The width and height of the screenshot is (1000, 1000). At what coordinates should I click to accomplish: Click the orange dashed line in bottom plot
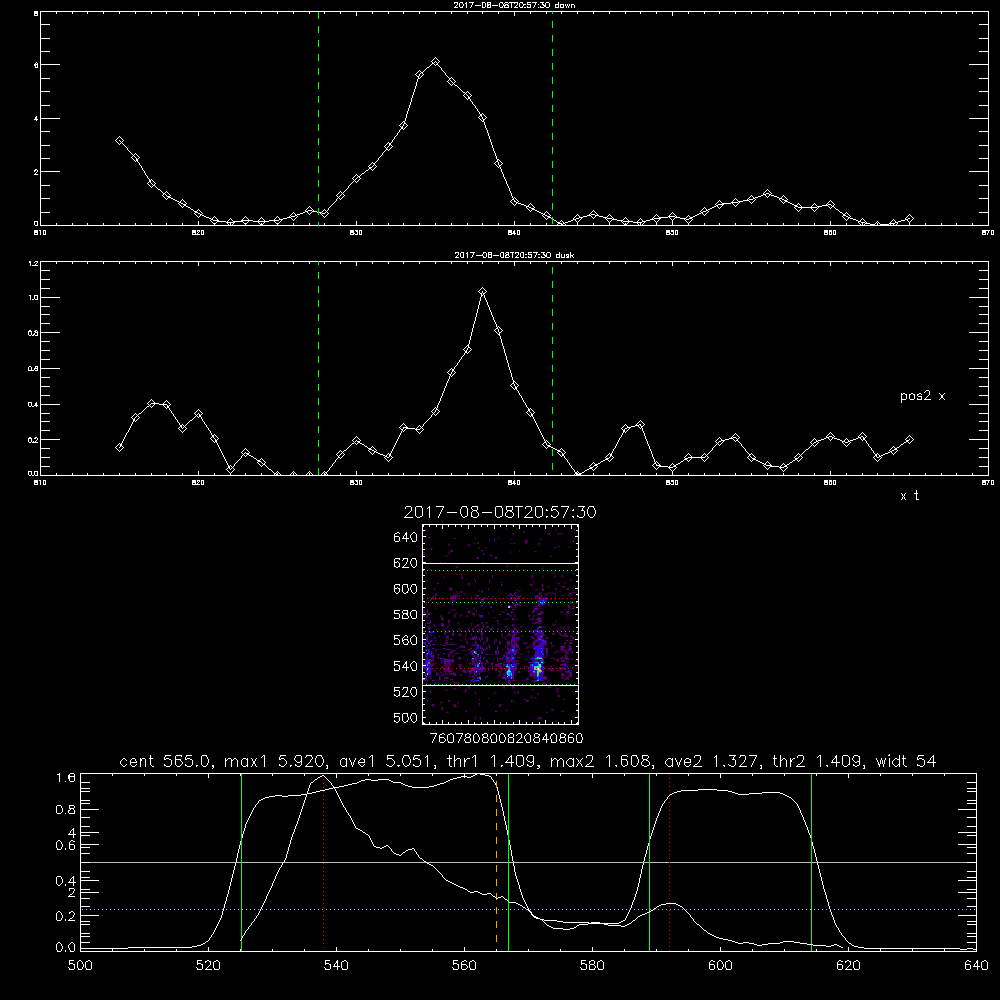pos(496,862)
